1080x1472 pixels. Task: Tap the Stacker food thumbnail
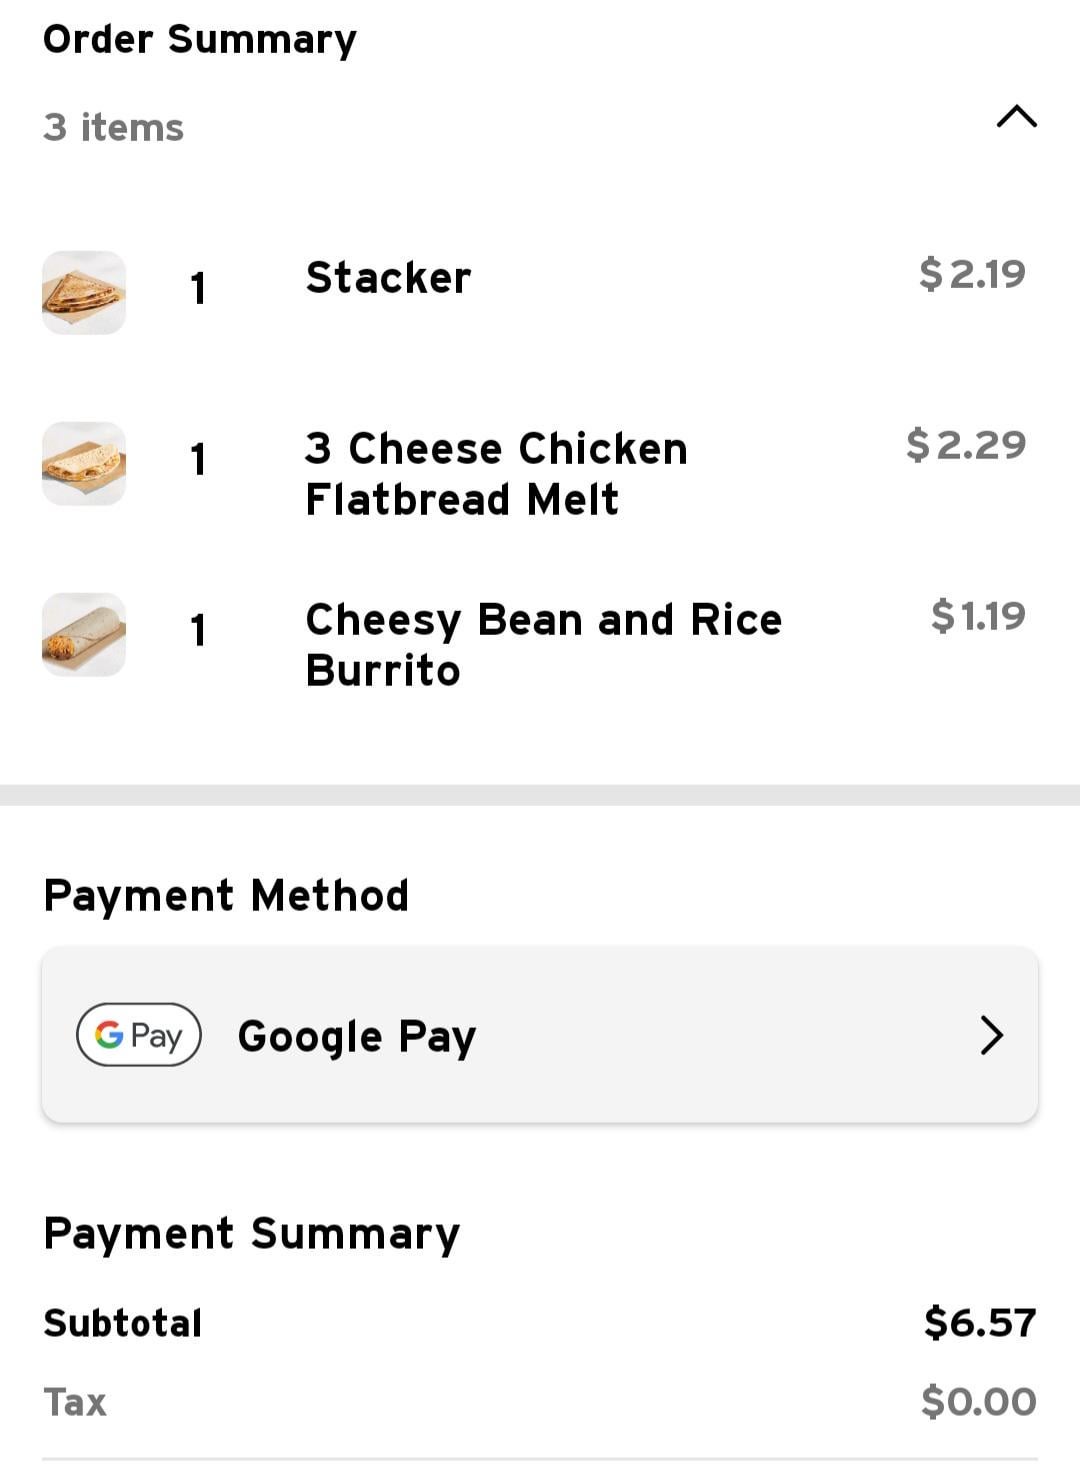tap(84, 292)
